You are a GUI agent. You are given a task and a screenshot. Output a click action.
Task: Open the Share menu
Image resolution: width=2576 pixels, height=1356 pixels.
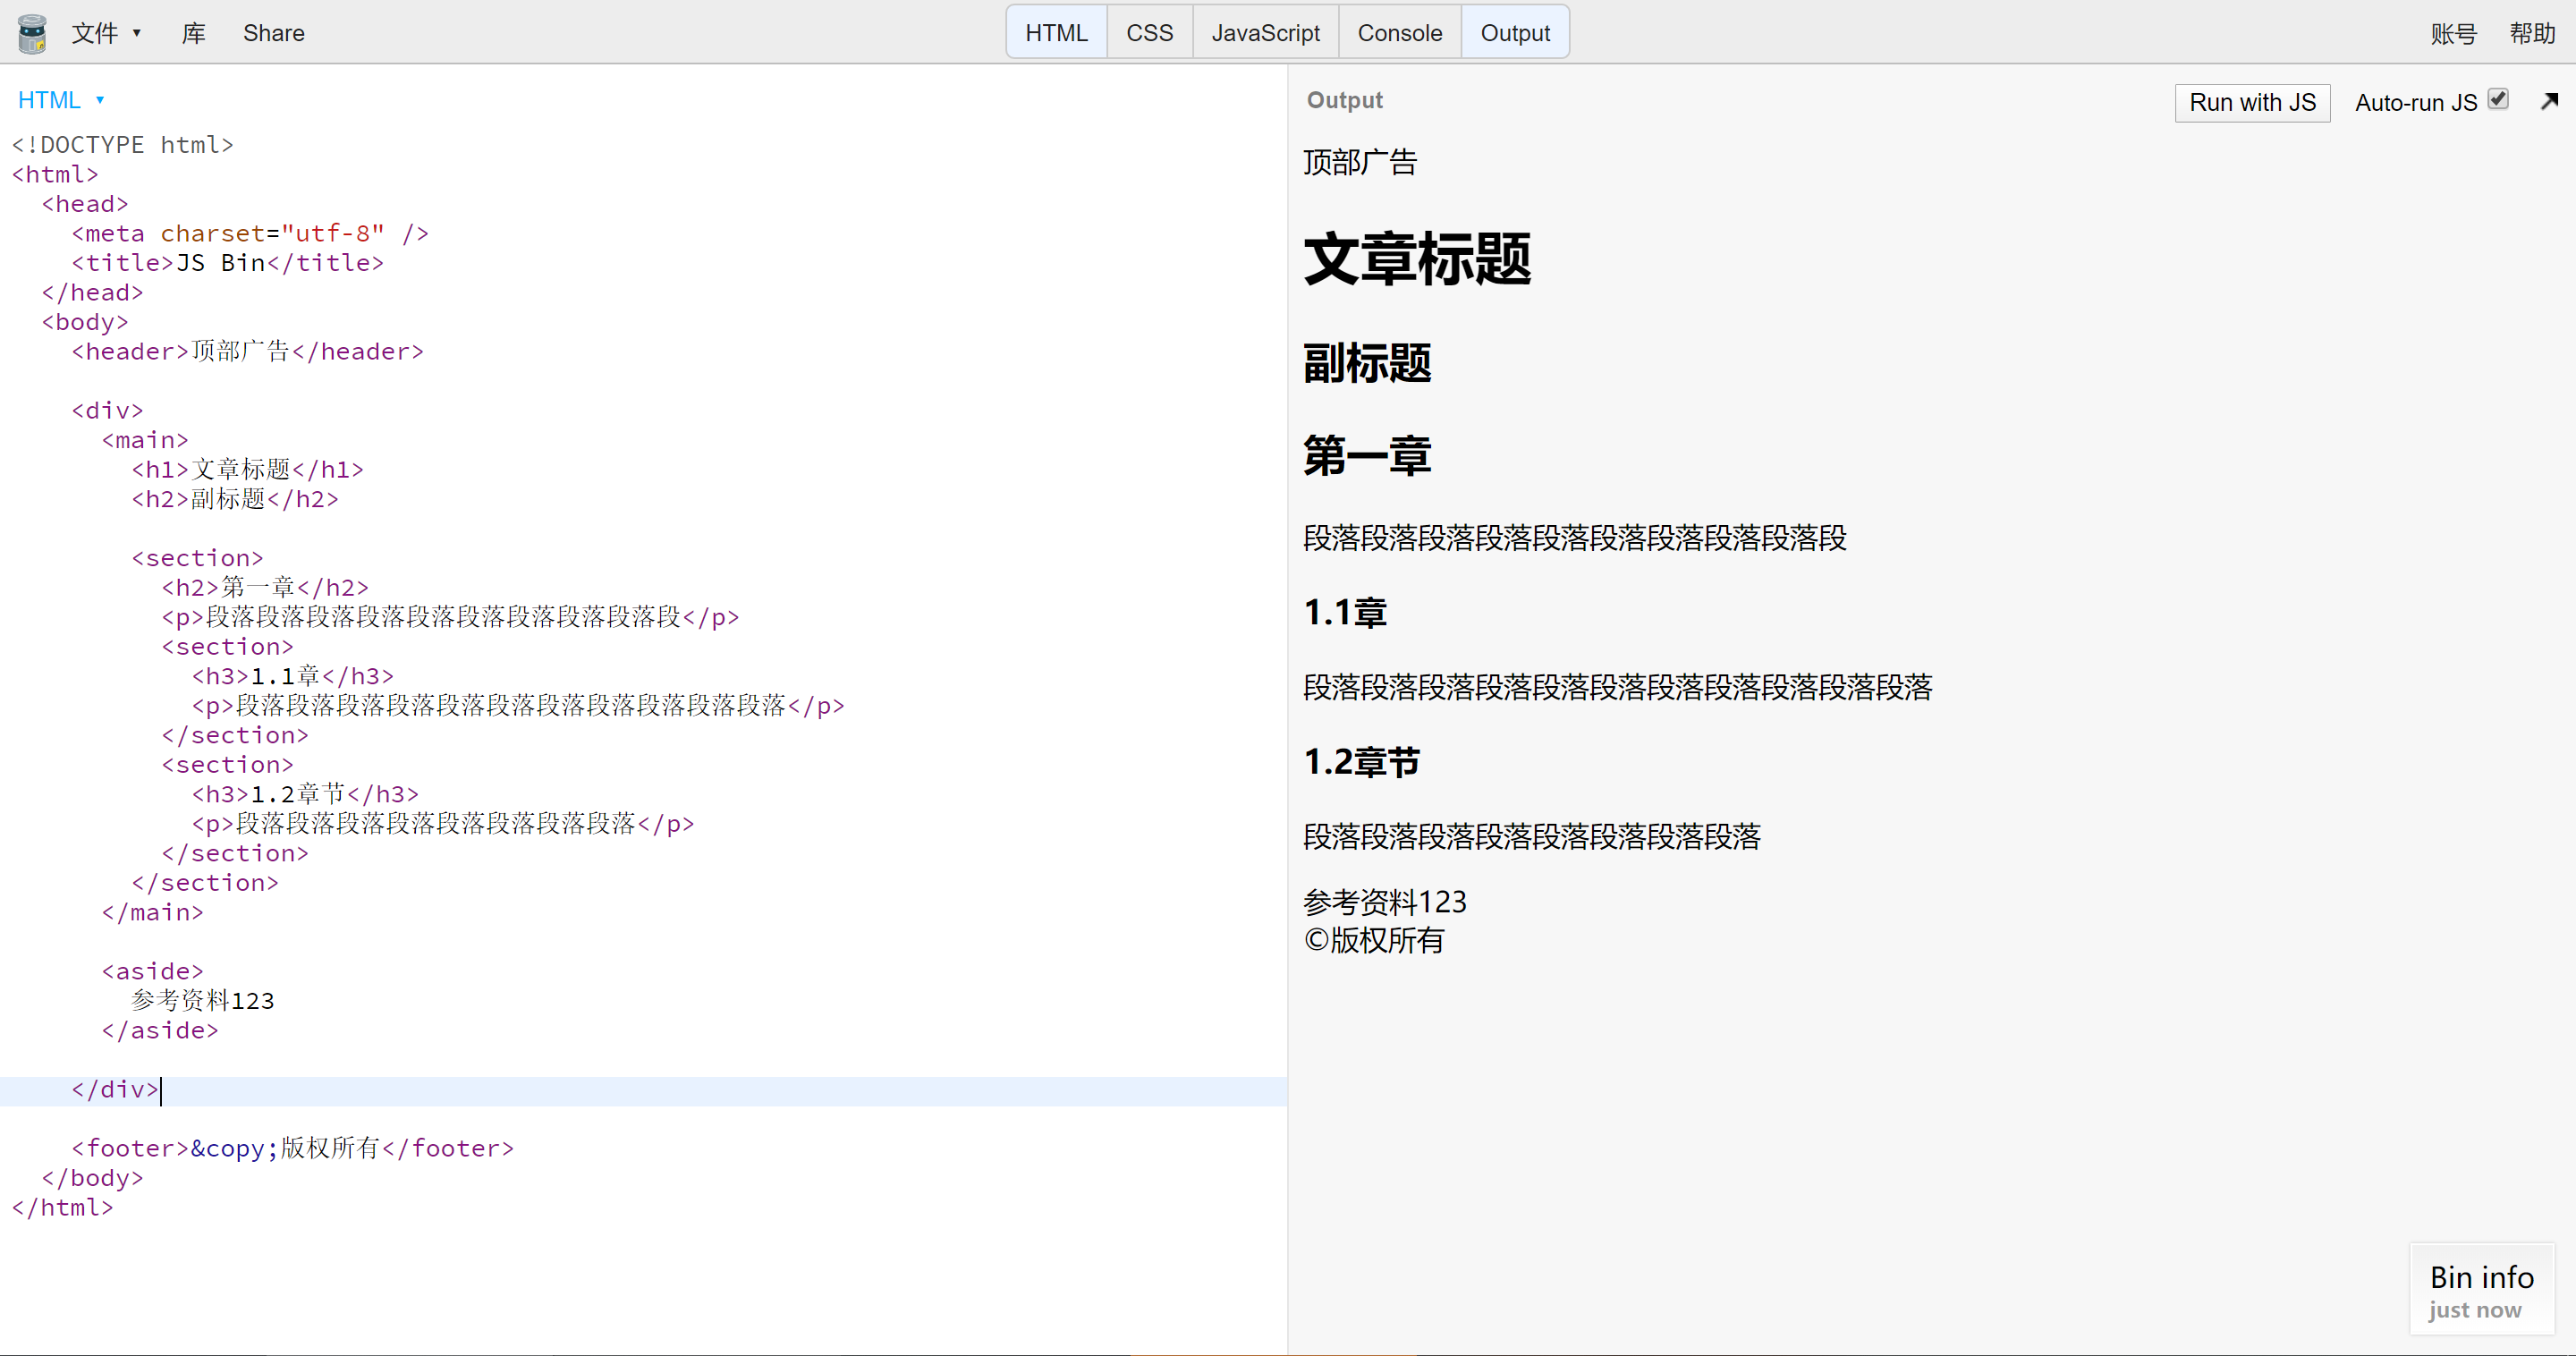[274, 33]
